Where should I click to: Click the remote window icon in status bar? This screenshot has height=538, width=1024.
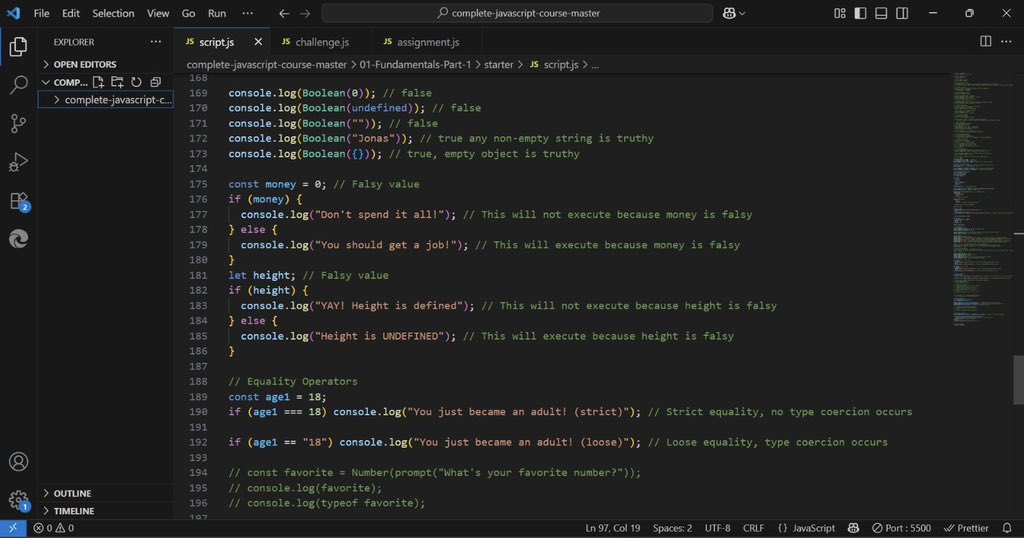pyautogui.click(x=13, y=528)
